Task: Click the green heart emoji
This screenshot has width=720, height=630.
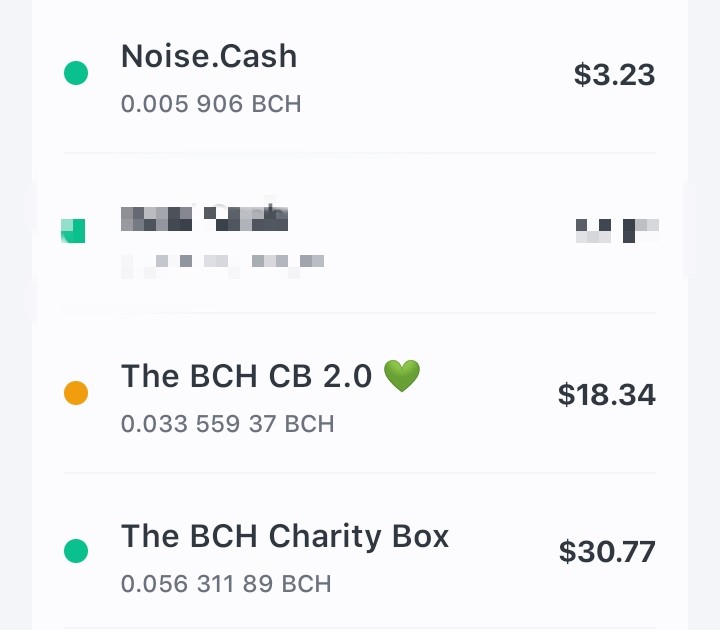Action: tap(402, 376)
